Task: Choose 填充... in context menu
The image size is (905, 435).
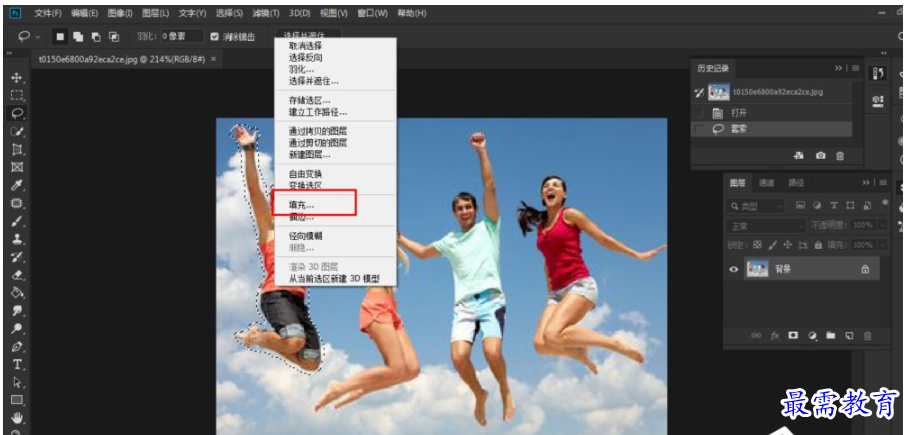Action: click(x=301, y=205)
